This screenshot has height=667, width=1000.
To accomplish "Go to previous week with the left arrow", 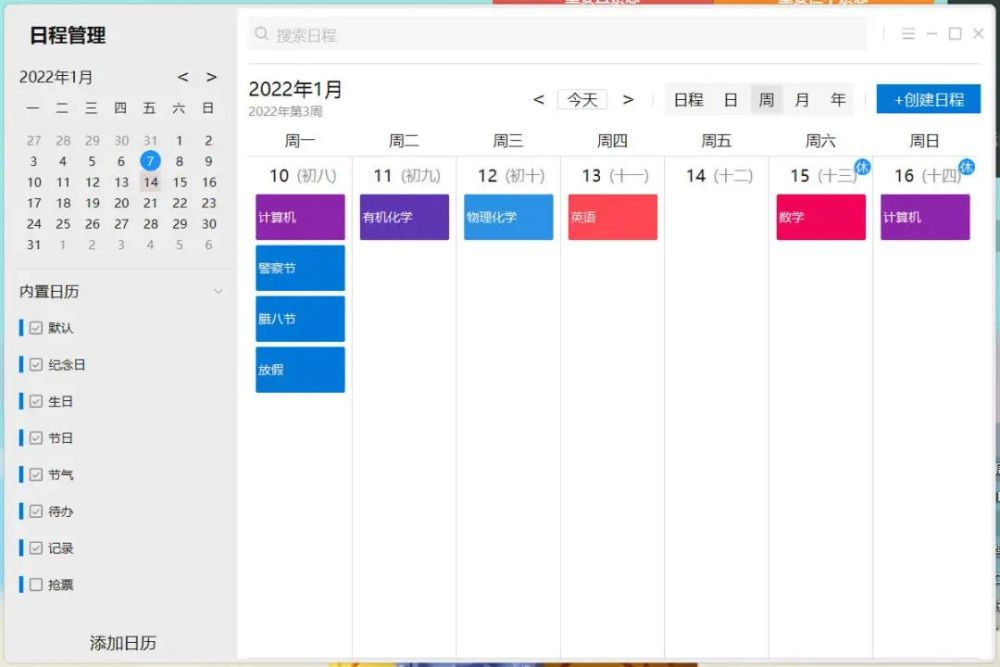I will point(538,99).
